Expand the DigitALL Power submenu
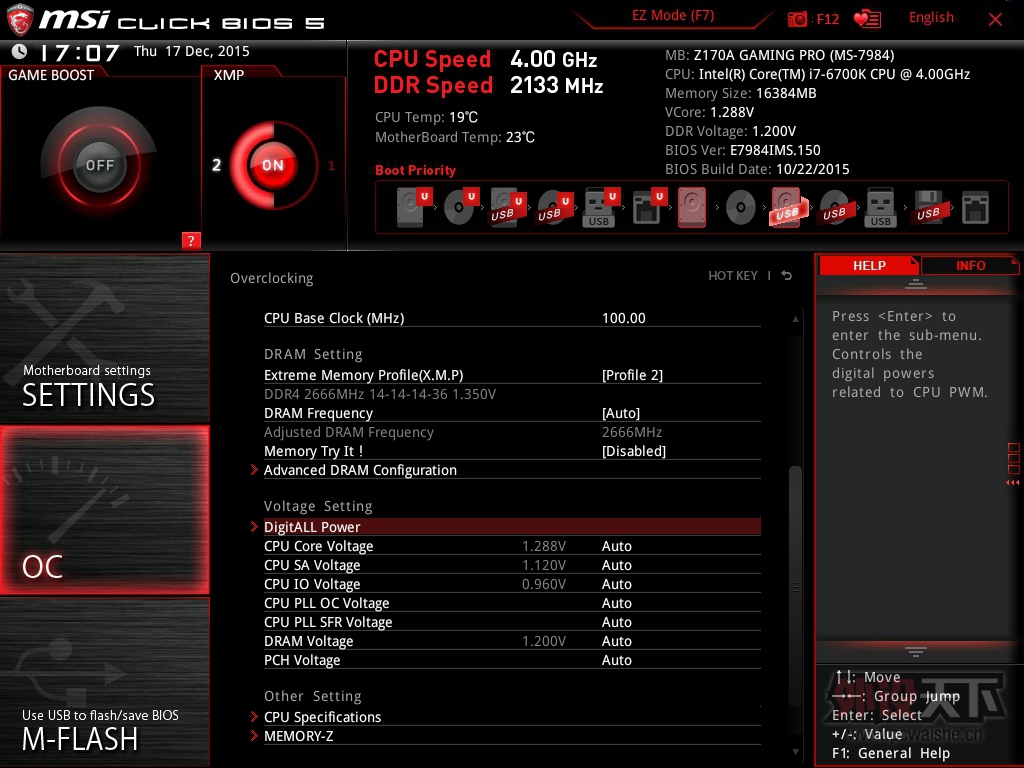Image resolution: width=1024 pixels, height=768 pixels. [x=512, y=526]
